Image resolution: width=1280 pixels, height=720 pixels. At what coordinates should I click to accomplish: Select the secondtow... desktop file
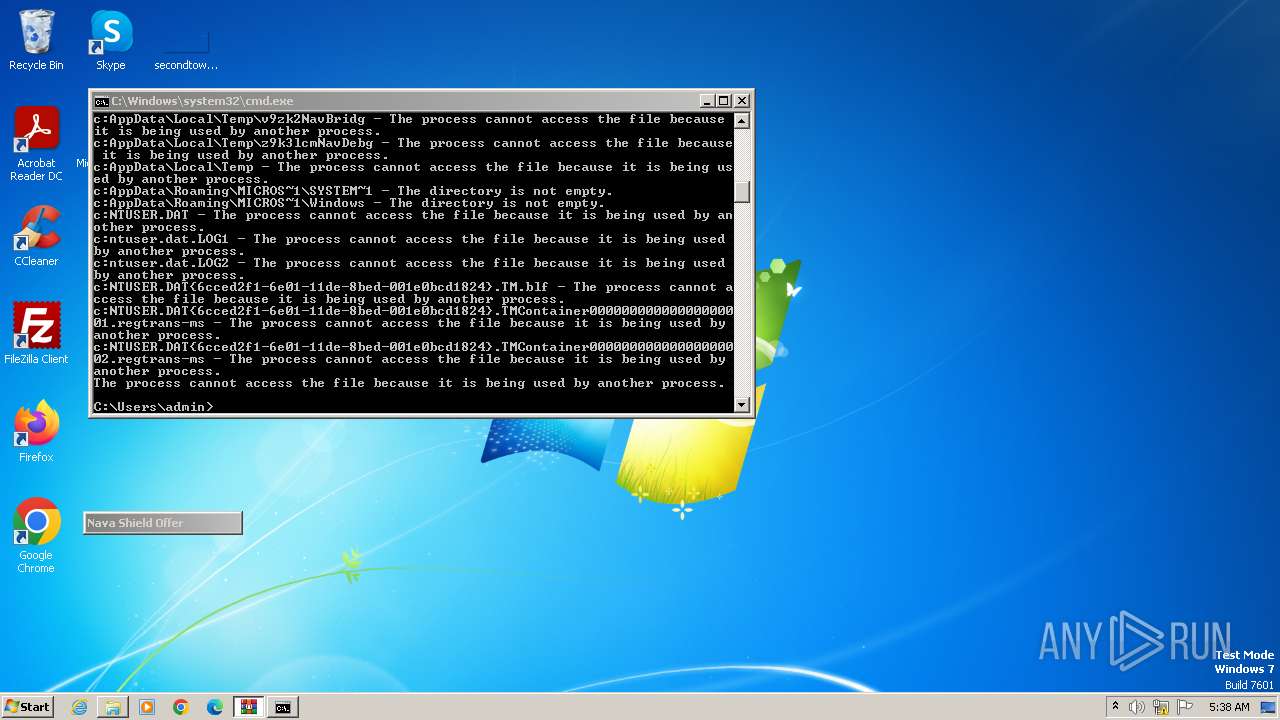coord(186,50)
